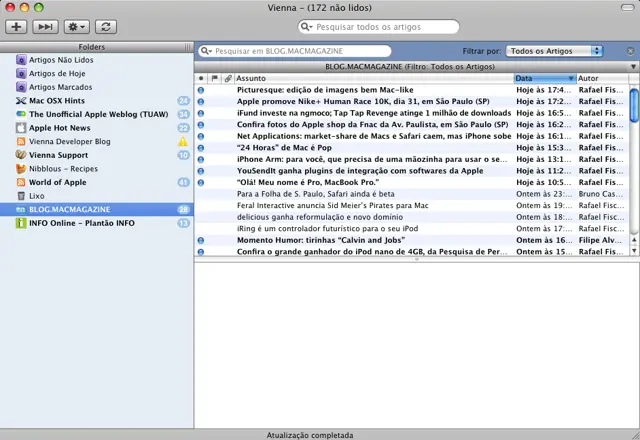Select the World of Apple feed
Viewport: 640px width, 440px height.
point(97,182)
